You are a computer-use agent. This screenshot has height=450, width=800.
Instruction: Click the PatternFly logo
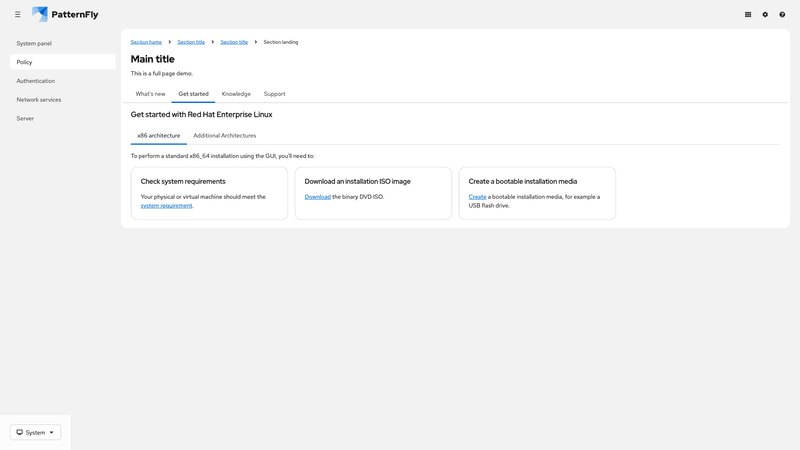tap(65, 15)
